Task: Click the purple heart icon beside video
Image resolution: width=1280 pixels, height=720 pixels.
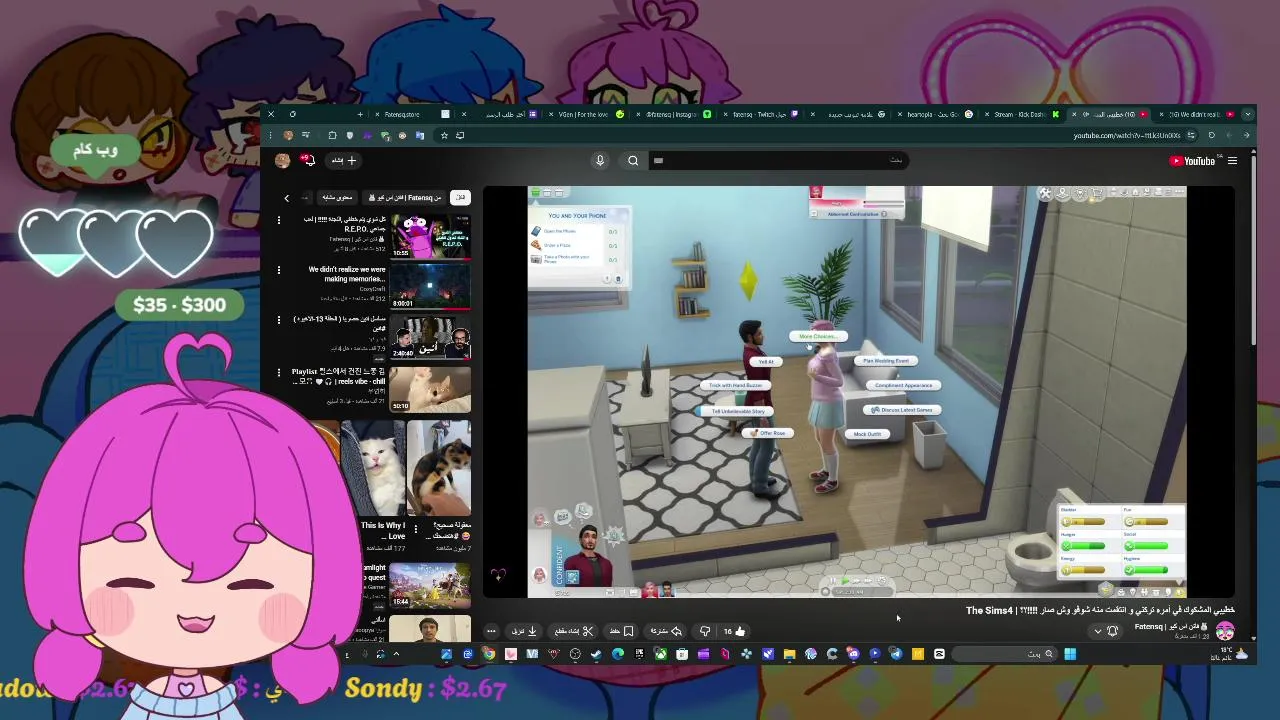Action: point(498,574)
